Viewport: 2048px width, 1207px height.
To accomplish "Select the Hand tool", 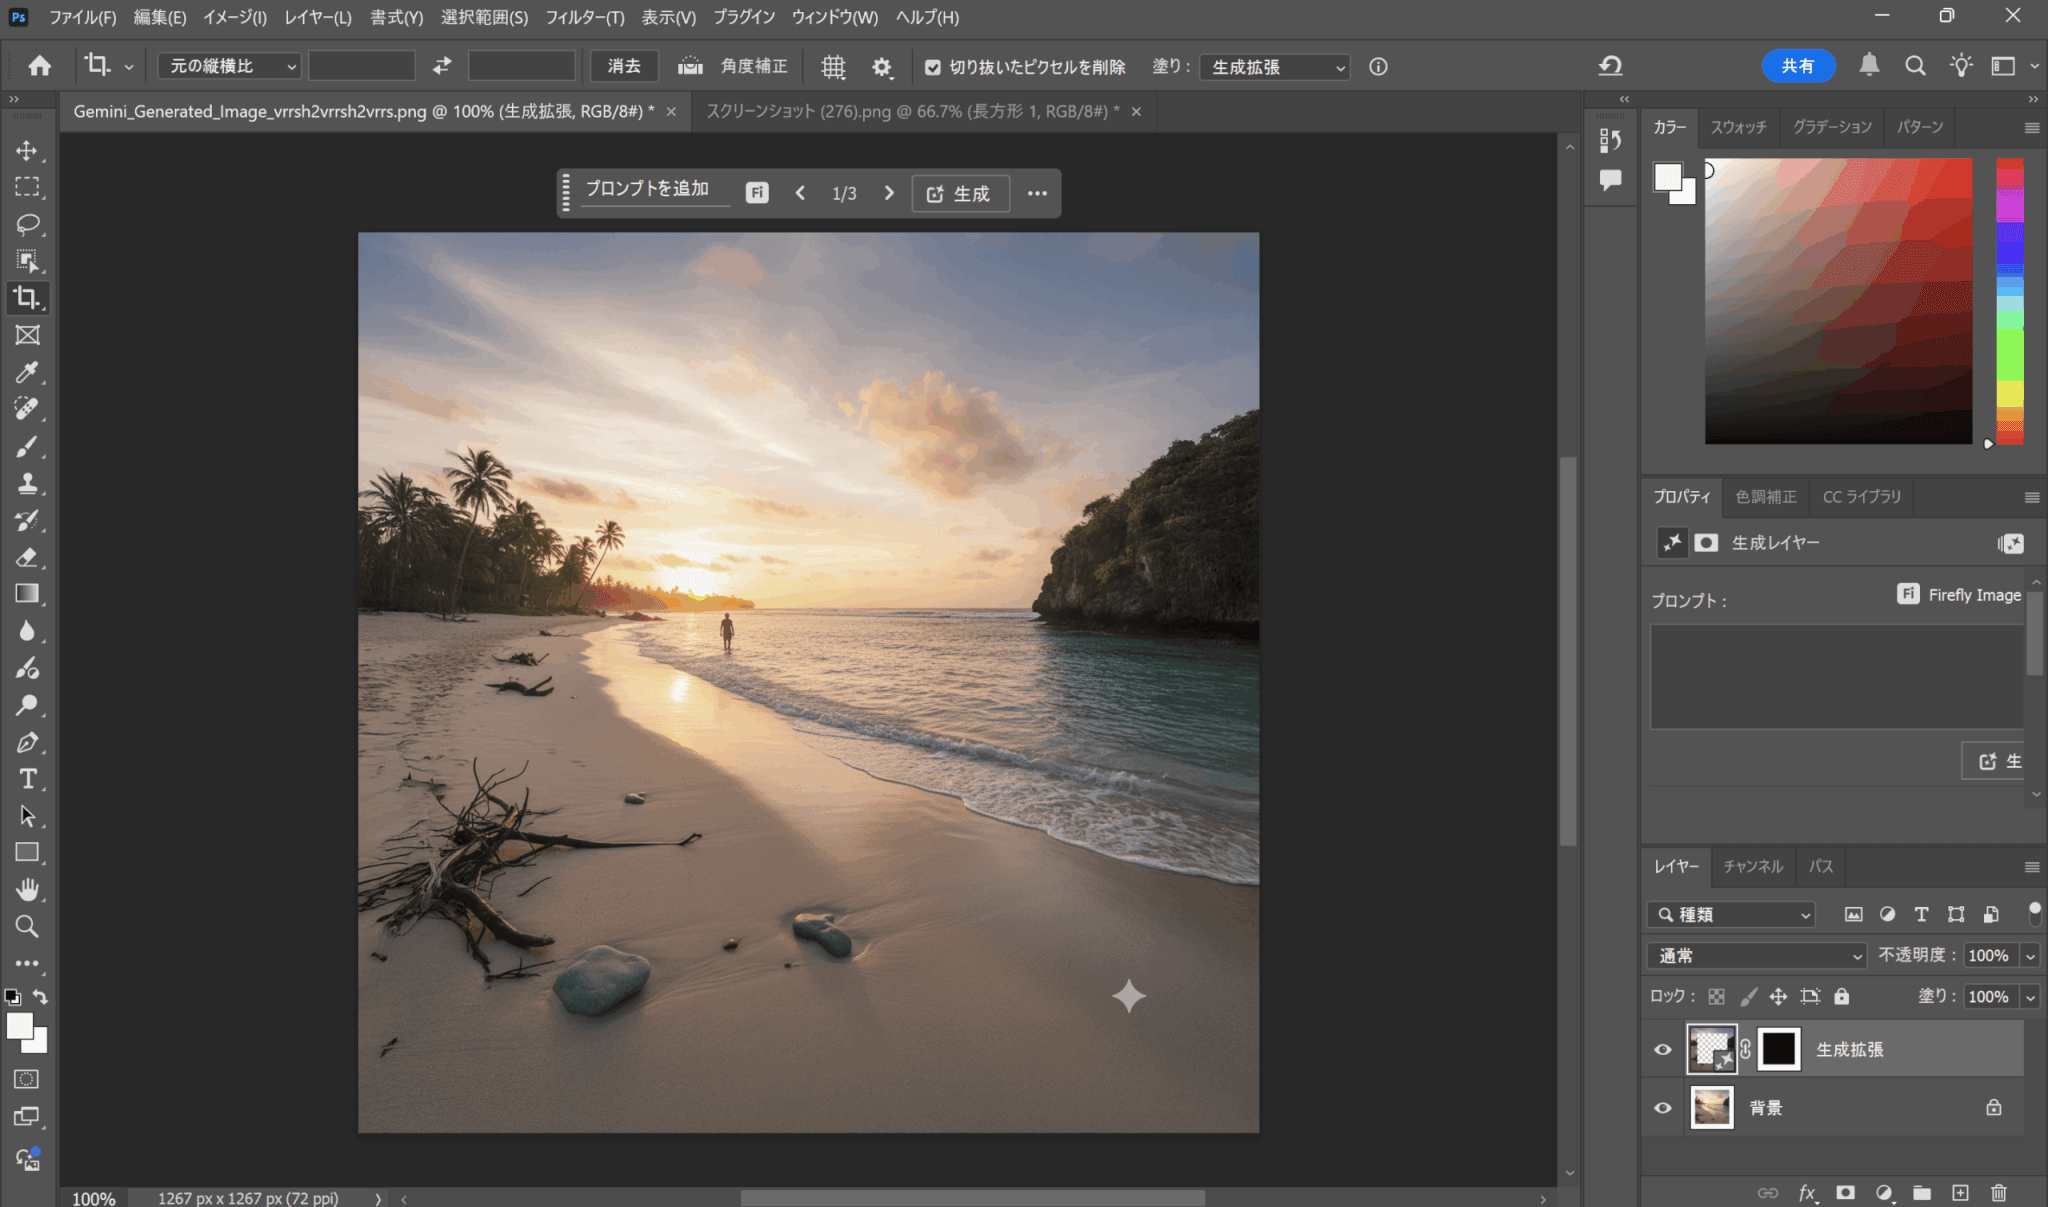I will (27, 889).
